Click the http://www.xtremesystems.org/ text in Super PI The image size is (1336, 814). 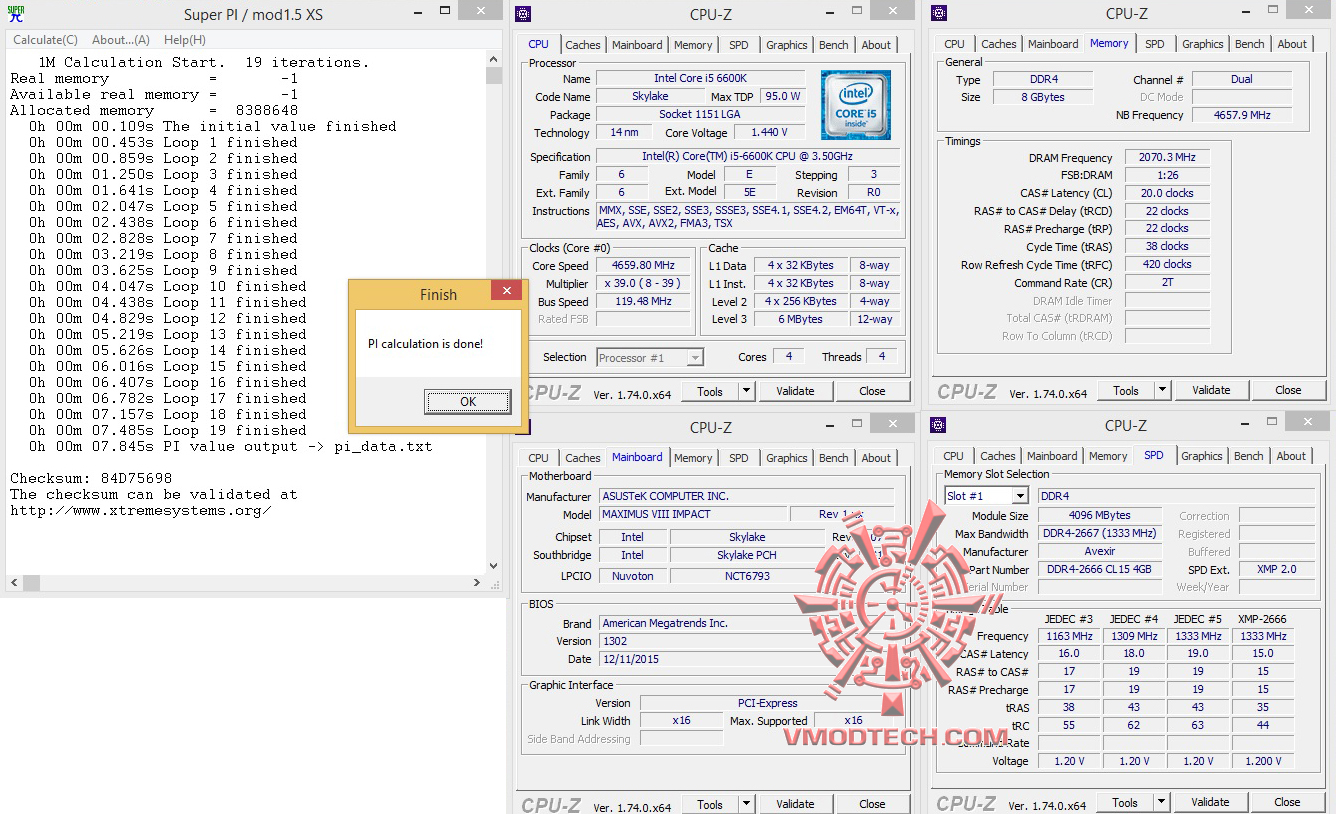coord(141,510)
